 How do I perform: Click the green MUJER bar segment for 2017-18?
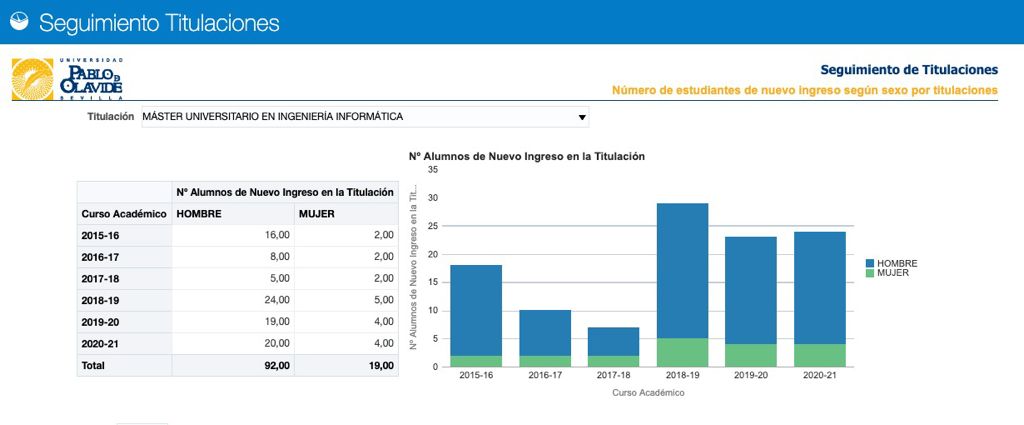point(613,361)
